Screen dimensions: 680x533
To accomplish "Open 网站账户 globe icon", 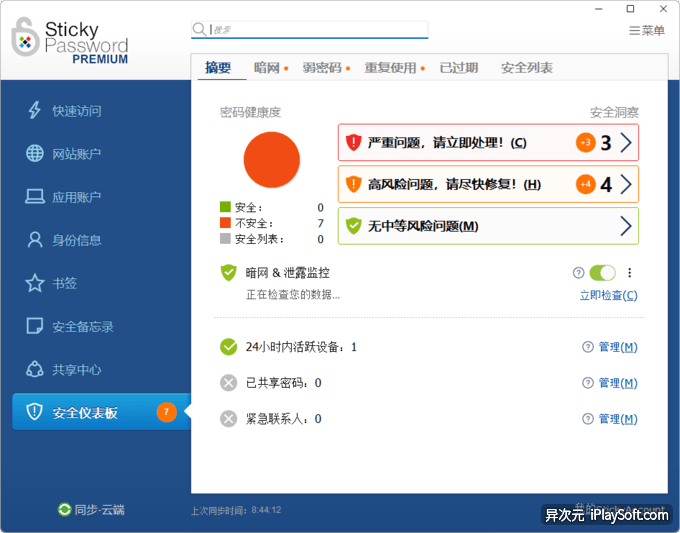I will coord(35,153).
